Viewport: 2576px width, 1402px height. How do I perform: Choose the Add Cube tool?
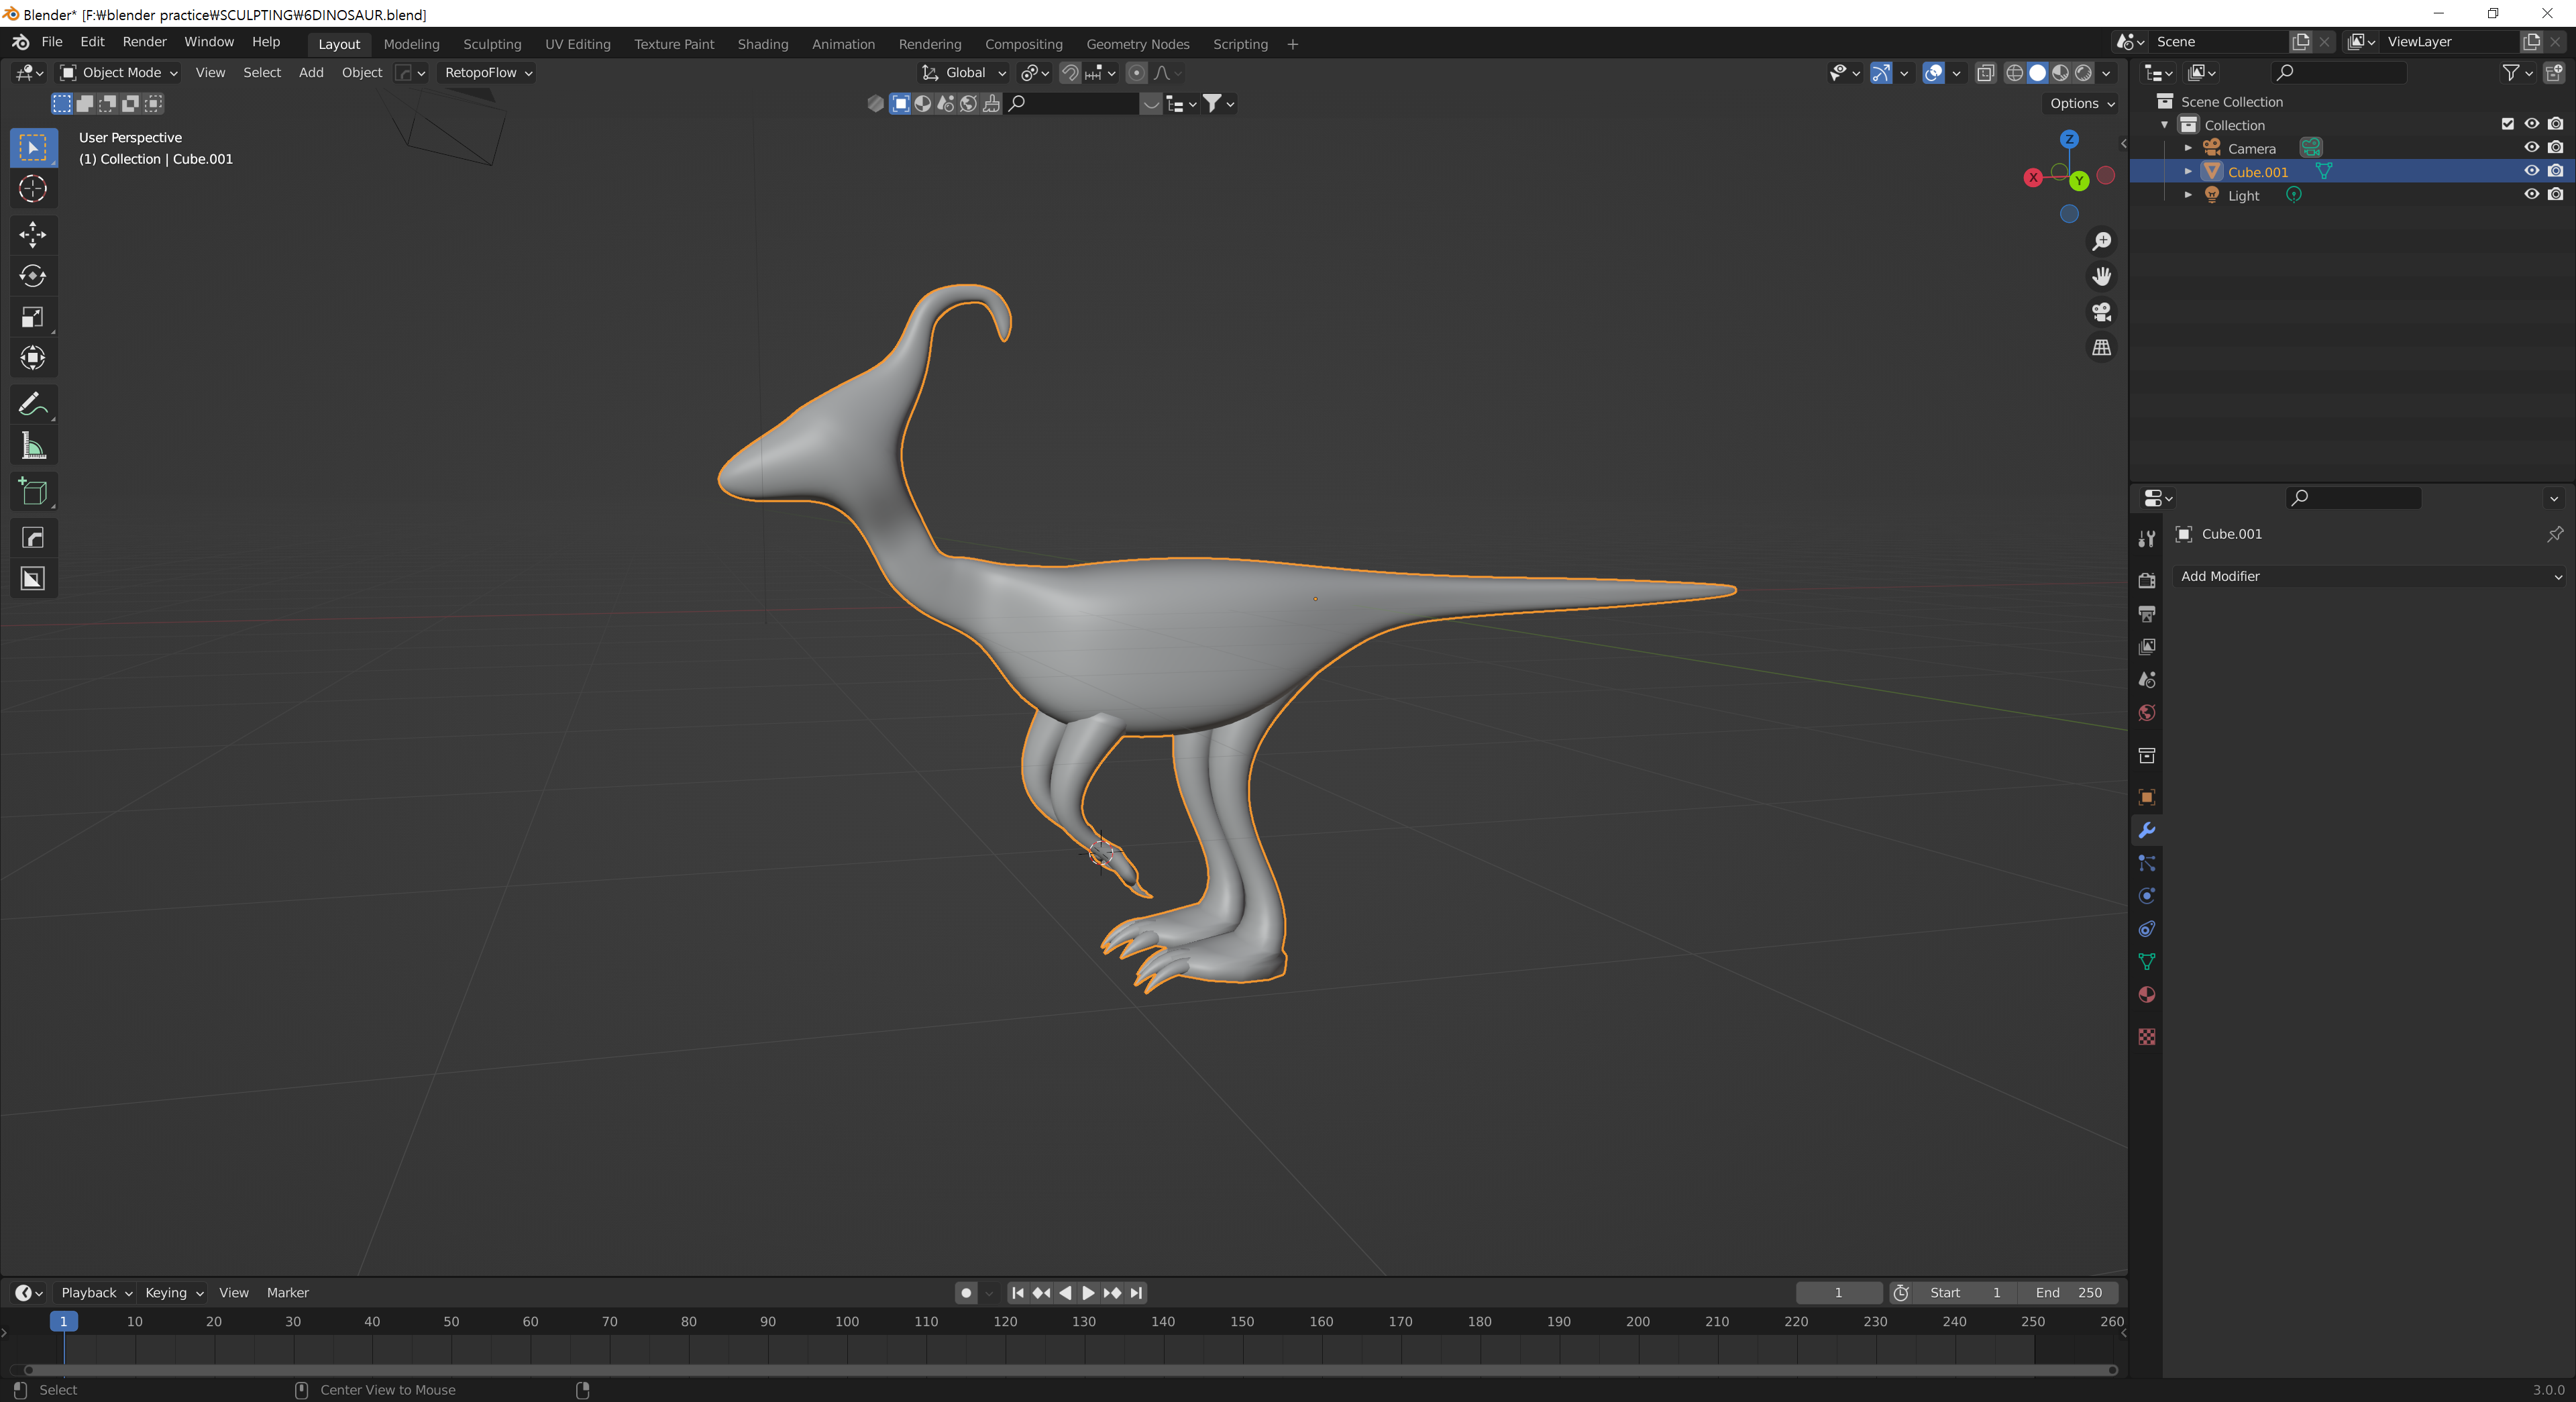click(x=33, y=492)
